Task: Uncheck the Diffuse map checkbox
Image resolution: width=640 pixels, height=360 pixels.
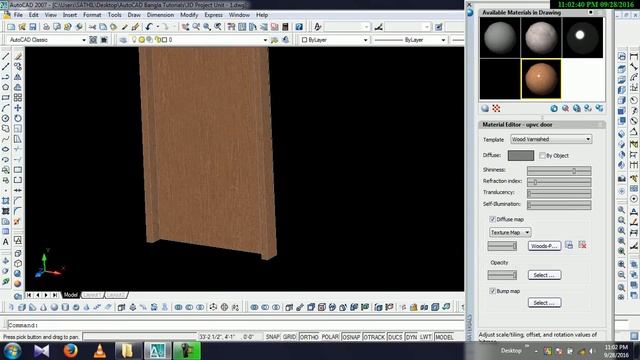Action: (x=493, y=219)
